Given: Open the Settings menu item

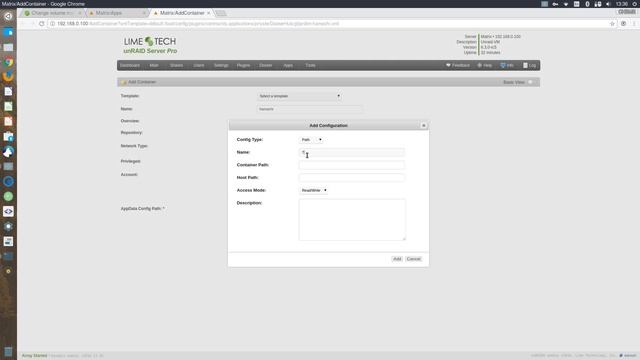Looking at the screenshot, I should point(221,65).
